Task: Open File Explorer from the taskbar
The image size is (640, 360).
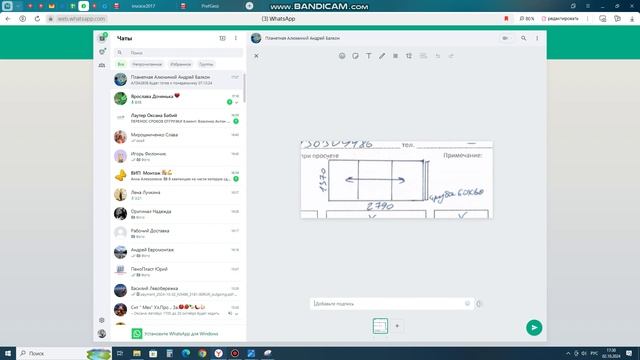Action: click(137, 353)
